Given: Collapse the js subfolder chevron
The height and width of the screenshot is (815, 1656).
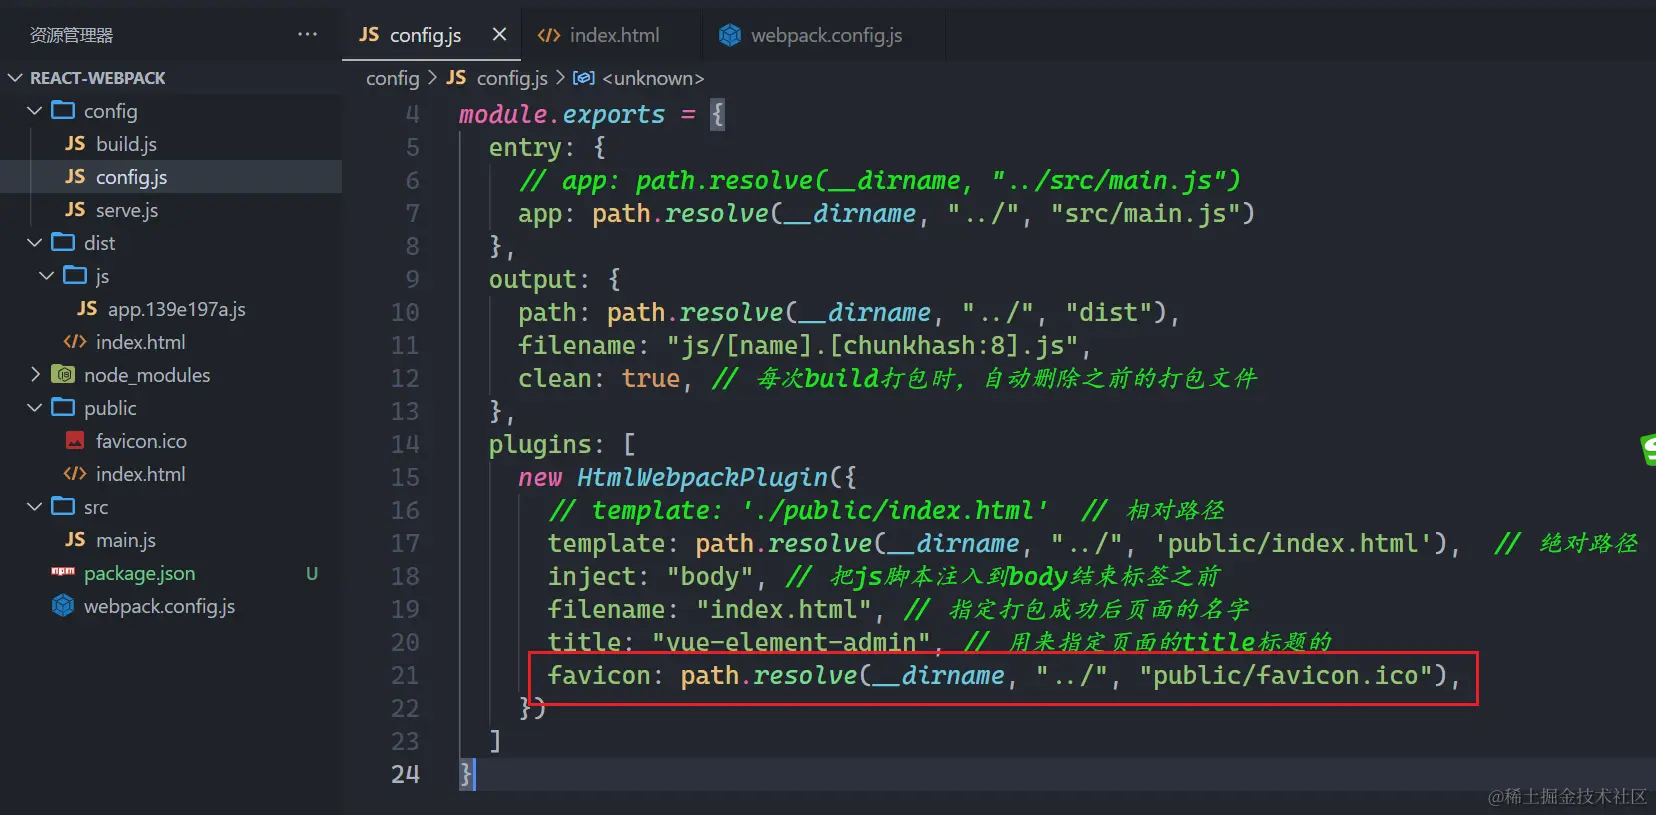Looking at the screenshot, I should coord(47,276).
